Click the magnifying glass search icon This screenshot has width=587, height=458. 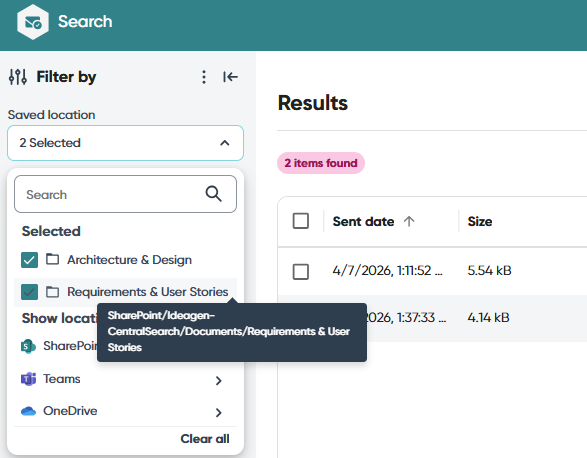tap(213, 194)
